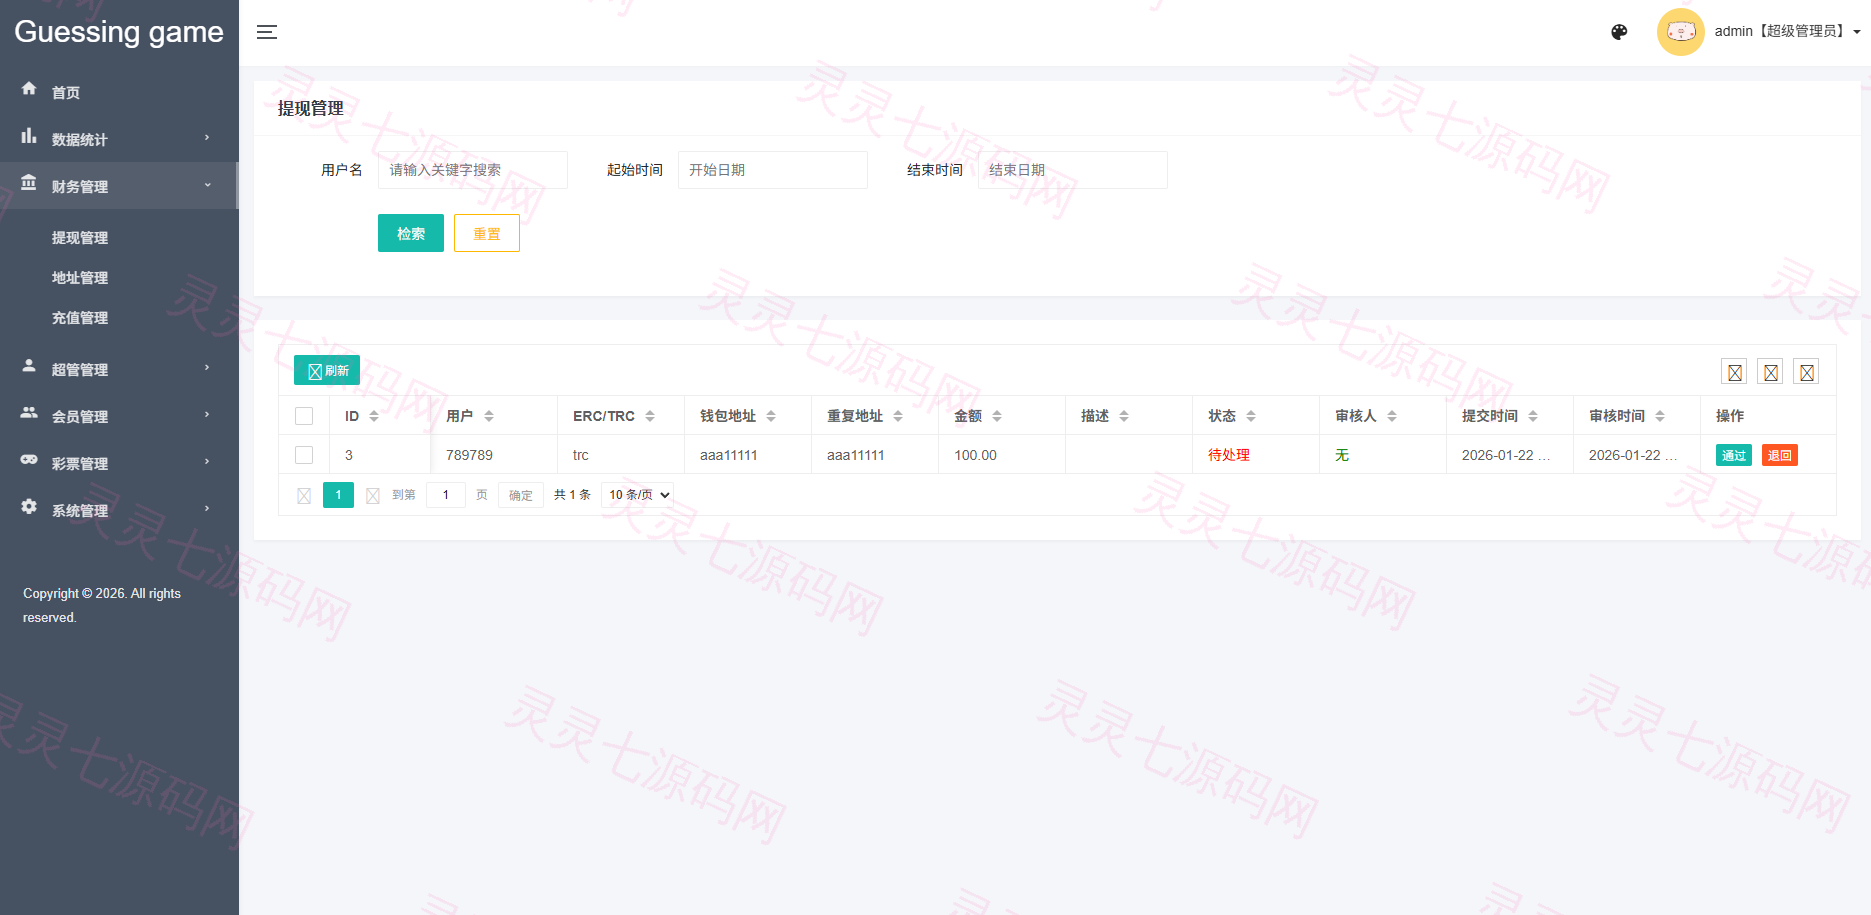The height and width of the screenshot is (915, 1871).
Task: Approve the withdrawal with the 通过 button
Action: [x=1734, y=455]
